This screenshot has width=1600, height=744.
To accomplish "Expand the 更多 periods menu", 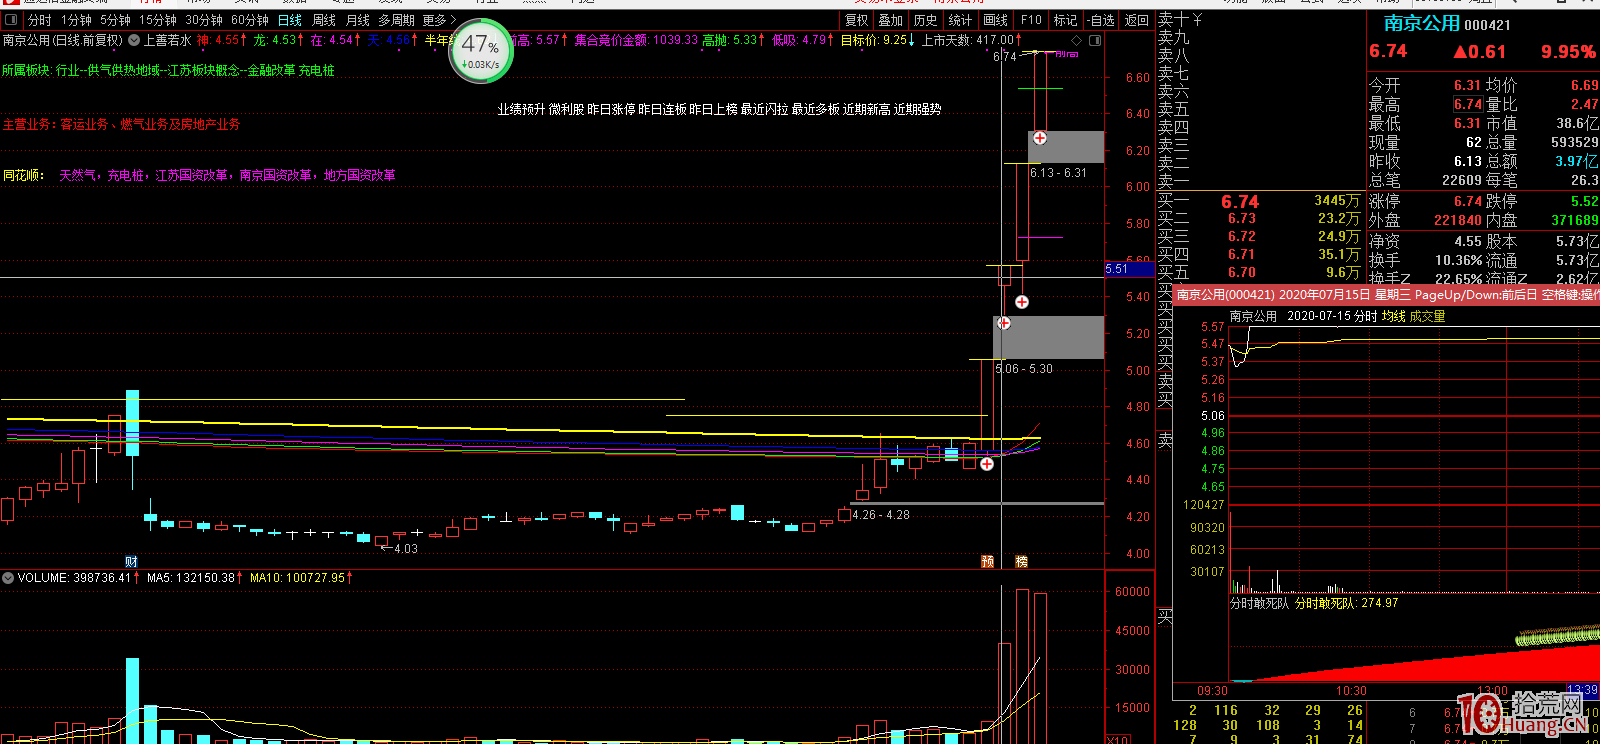I will (438, 20).
